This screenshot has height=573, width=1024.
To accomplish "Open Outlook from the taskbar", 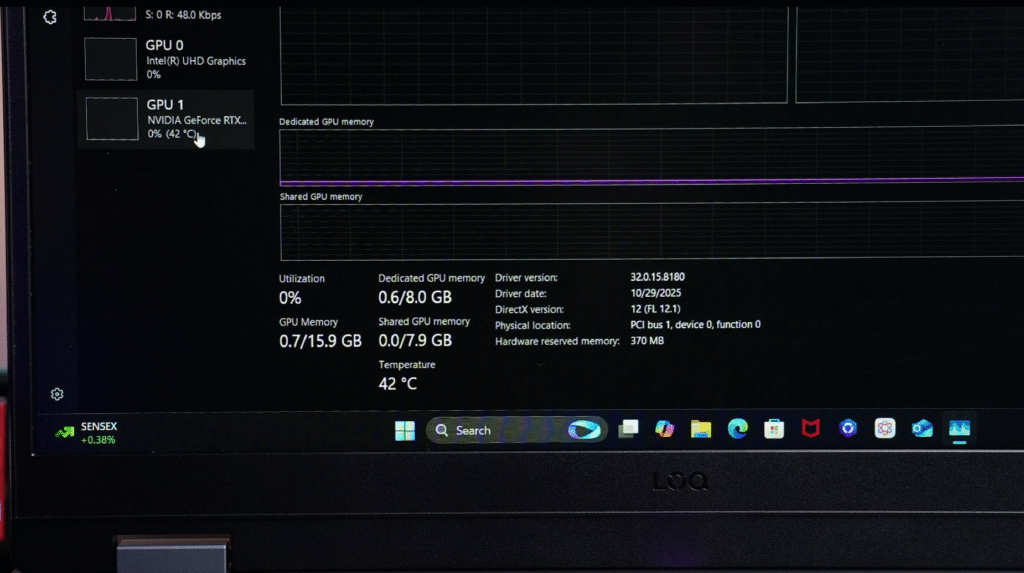I will (x=922, y=429).
